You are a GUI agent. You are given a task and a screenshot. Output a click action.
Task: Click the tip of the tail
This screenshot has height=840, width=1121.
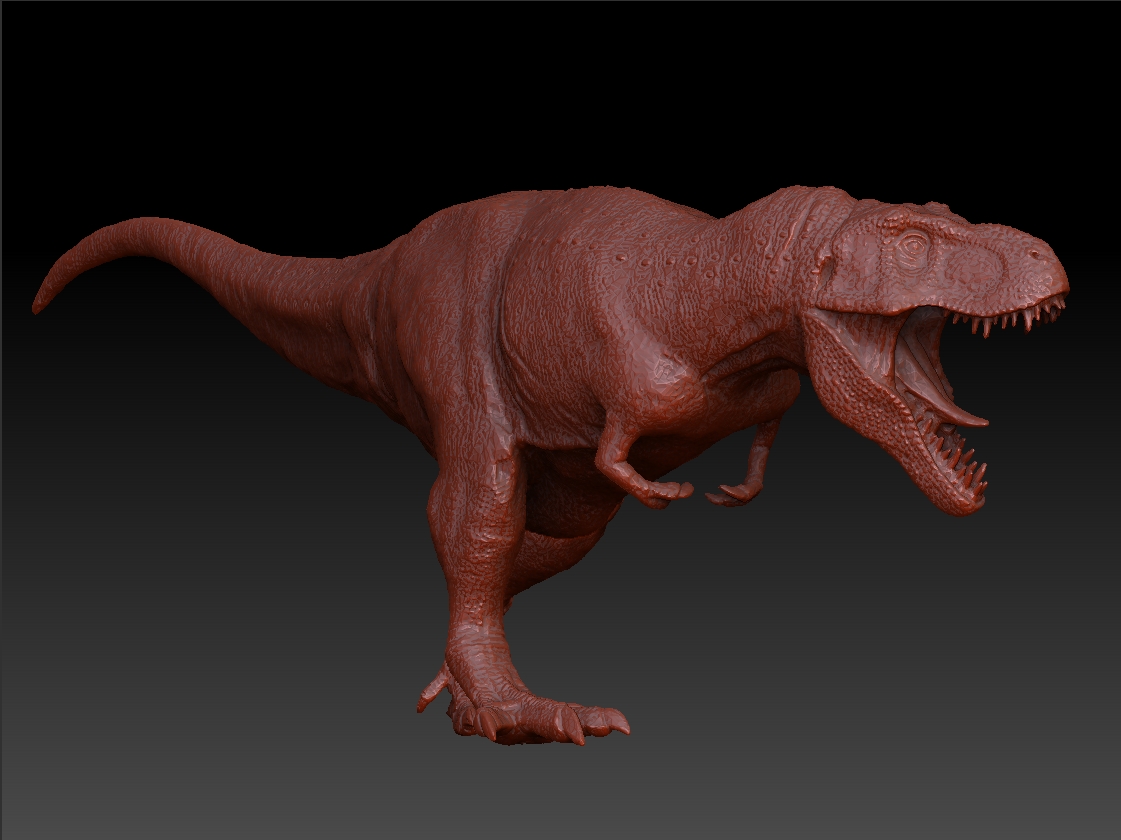tap(40, 300)
